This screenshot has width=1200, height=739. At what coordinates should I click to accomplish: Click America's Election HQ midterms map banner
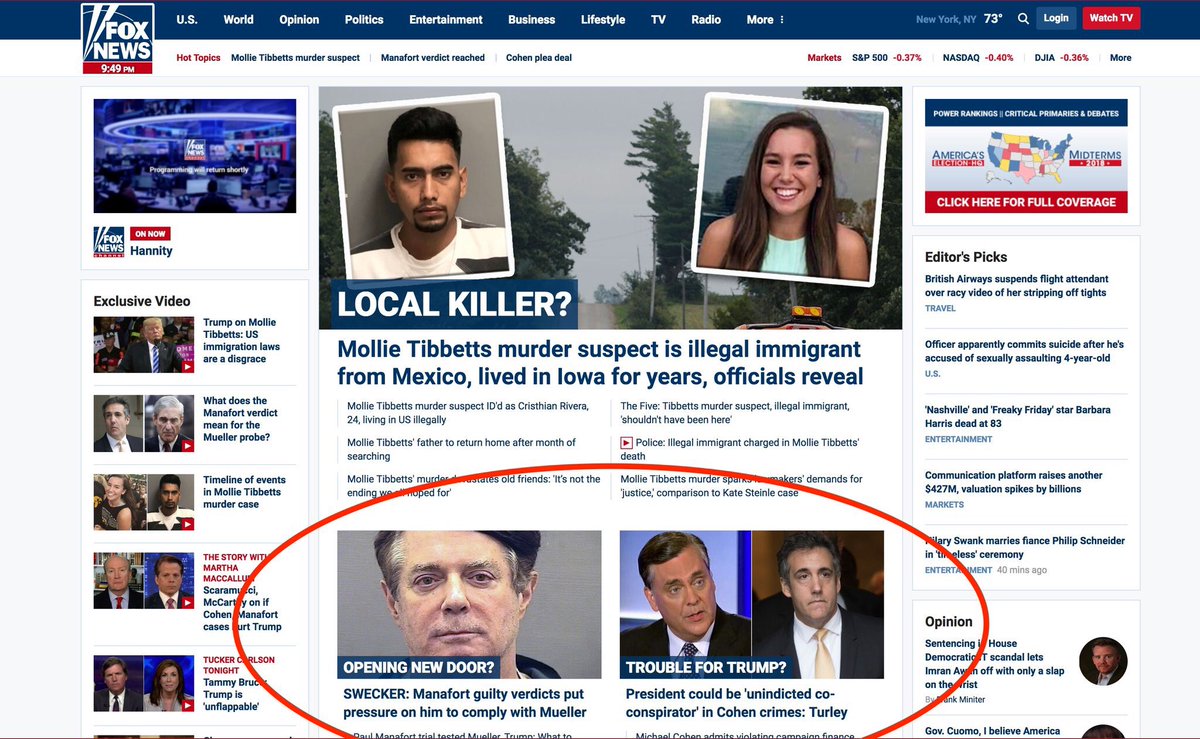pyautogui.click(x=1026, y=157)
